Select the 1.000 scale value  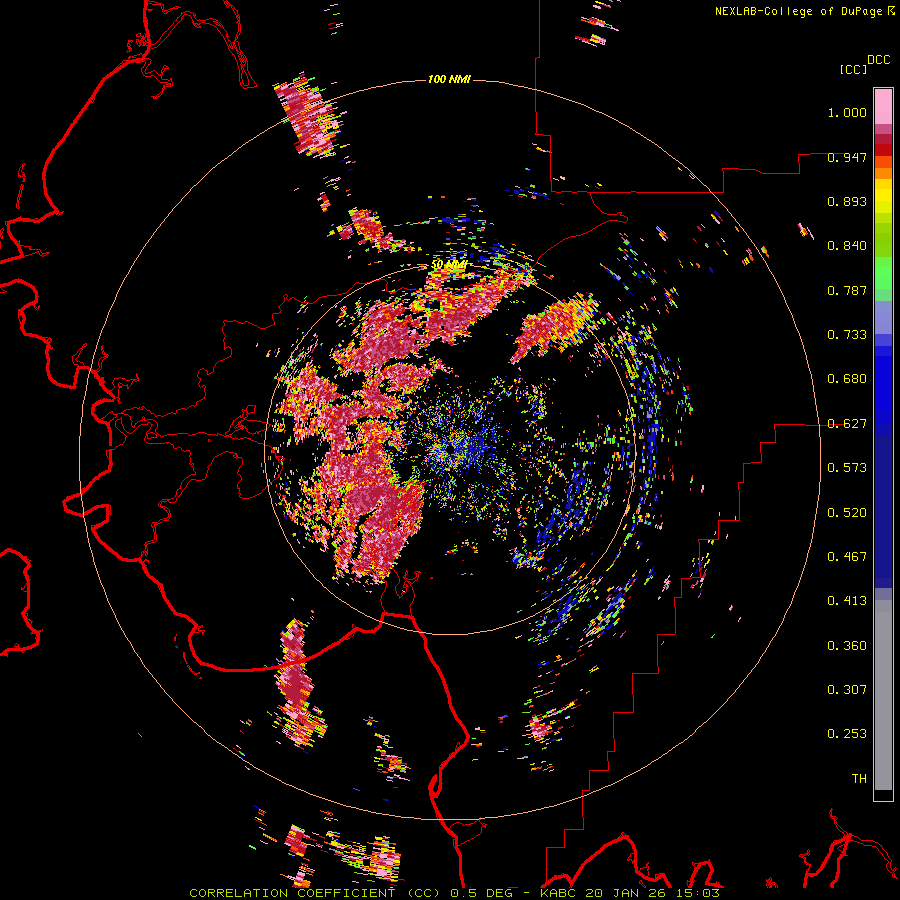[x=847, y=112]
